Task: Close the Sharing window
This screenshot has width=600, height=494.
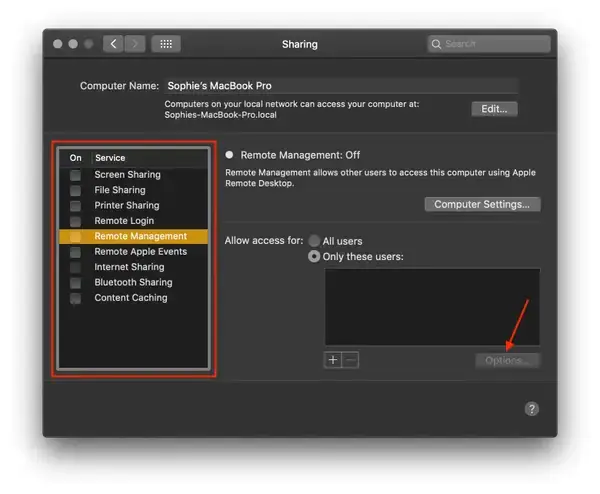Action: [58, 44]
